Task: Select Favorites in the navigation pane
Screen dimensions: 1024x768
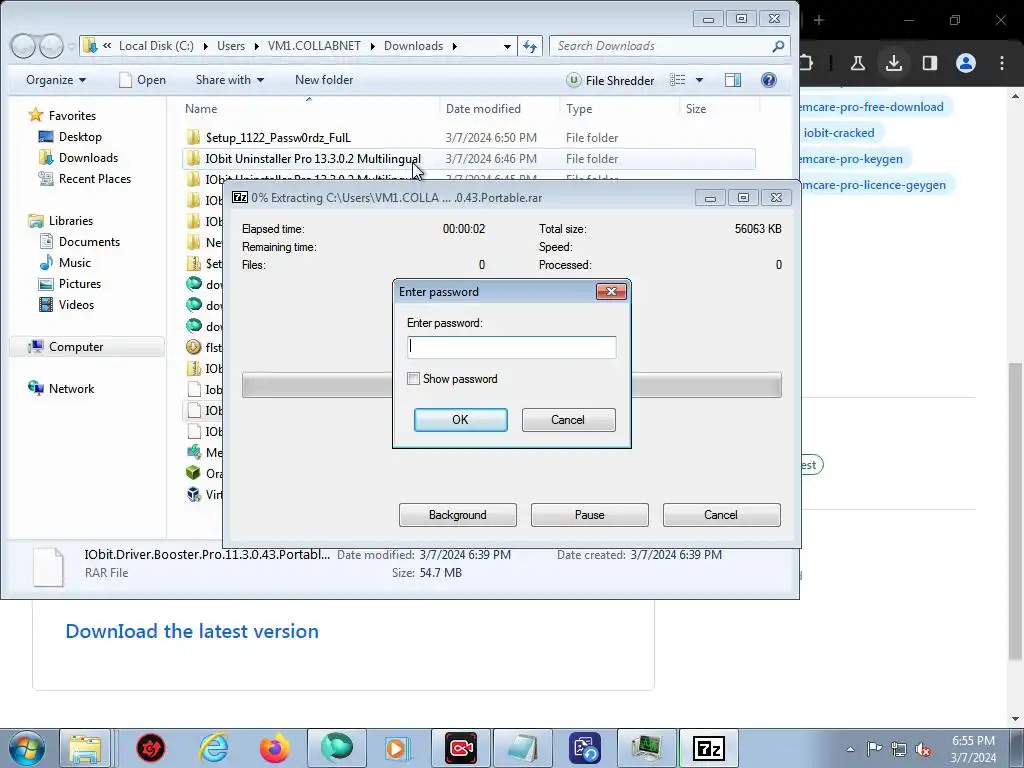Action: 72,116
